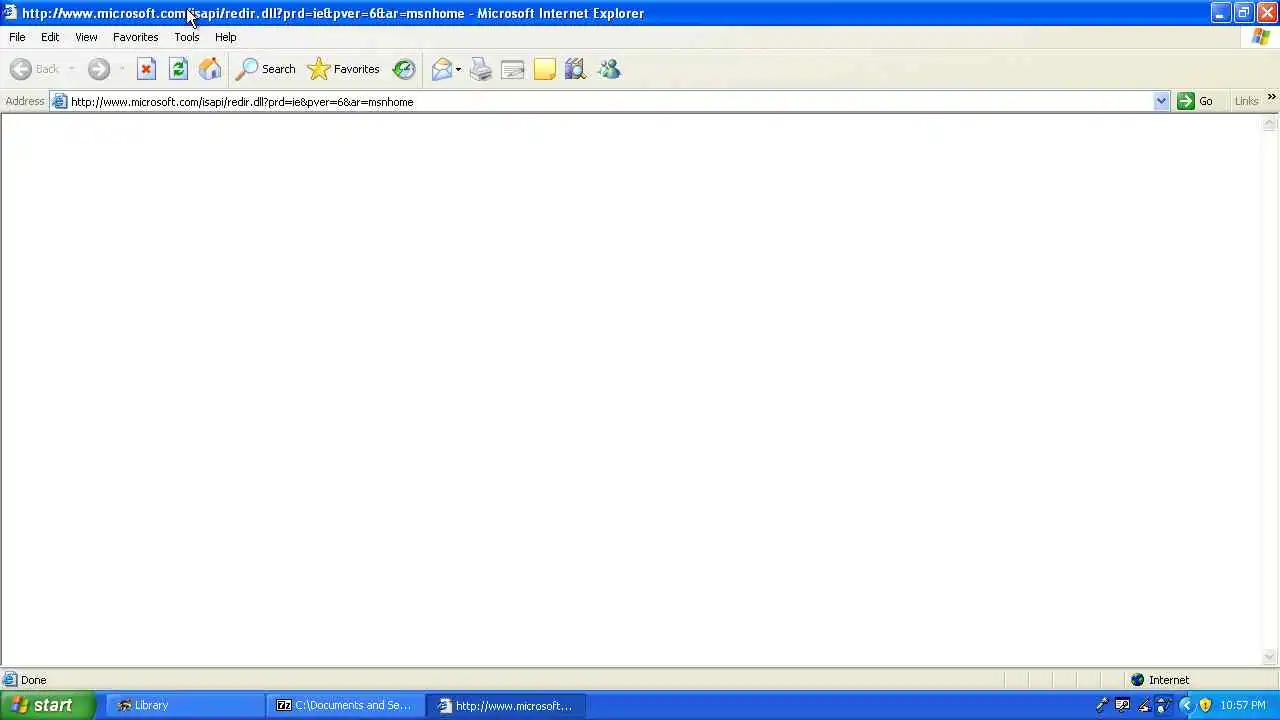The height and width of the screenshot is (720, 1280).
Task: Open the Favorites pane from toolbar
Action: 344,69
